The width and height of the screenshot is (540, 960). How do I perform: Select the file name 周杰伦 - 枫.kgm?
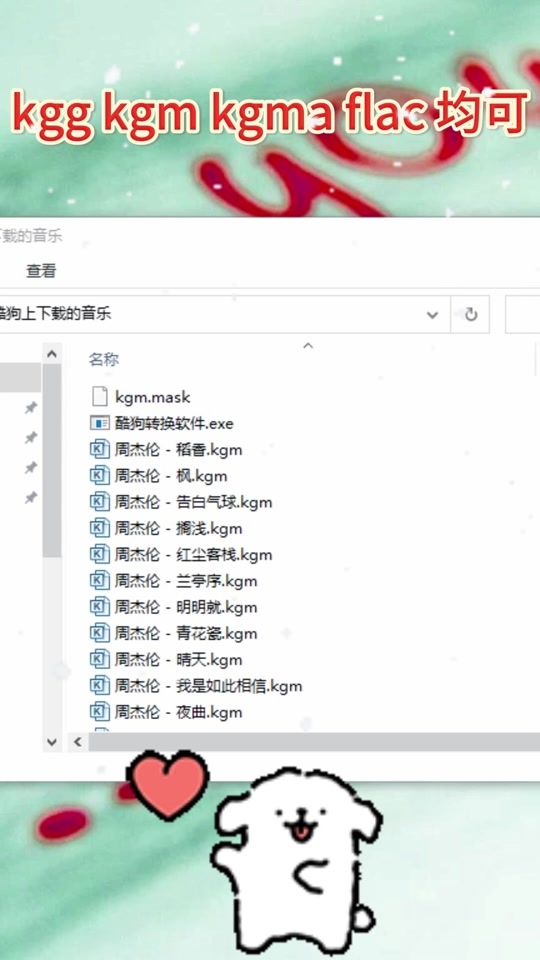[171, 476]
